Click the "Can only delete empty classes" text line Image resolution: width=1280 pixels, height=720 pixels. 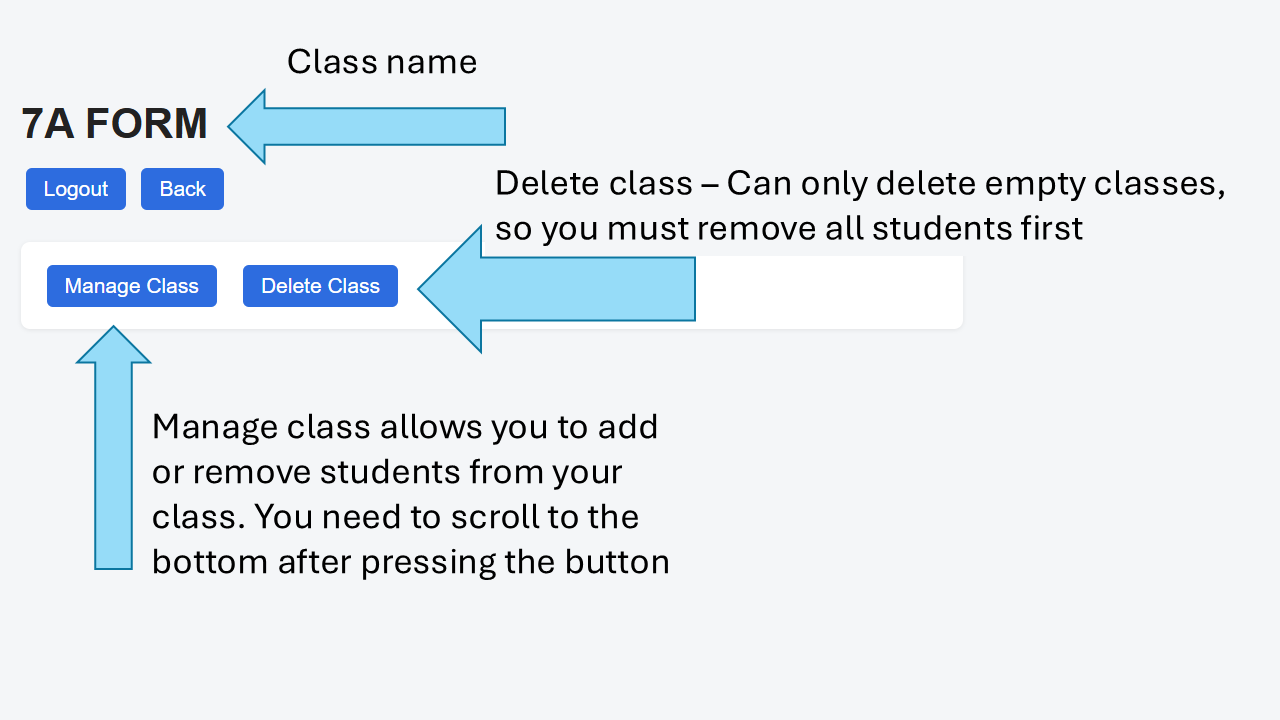[x=860, y=184]
